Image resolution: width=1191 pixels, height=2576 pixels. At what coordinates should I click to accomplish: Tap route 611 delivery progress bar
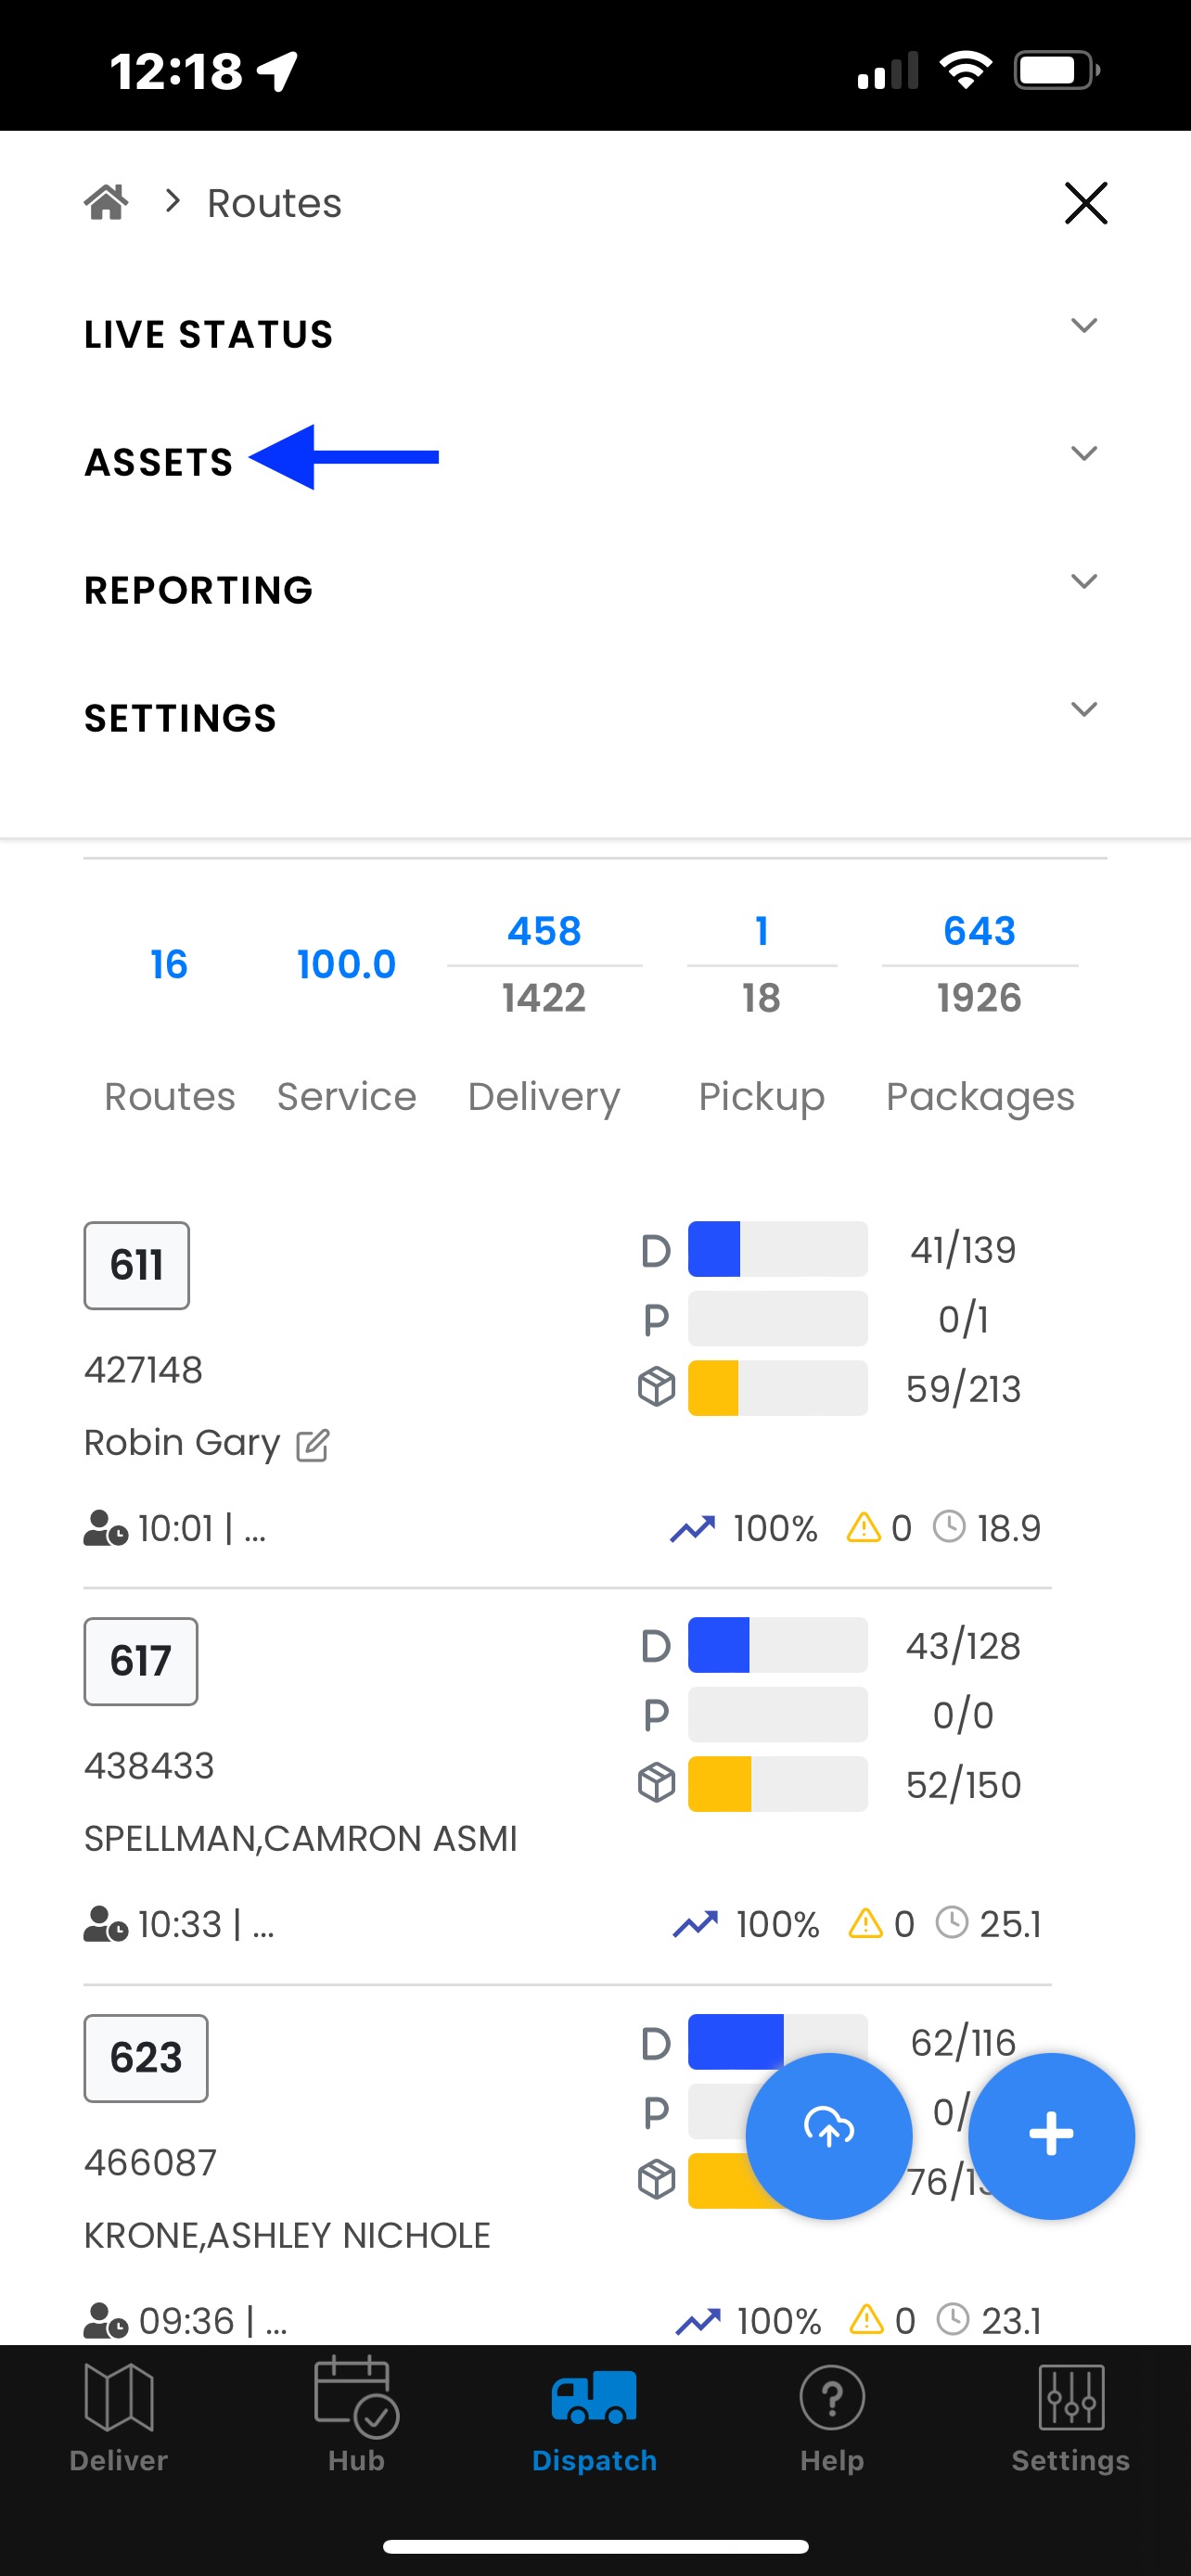coord(778,1249)
